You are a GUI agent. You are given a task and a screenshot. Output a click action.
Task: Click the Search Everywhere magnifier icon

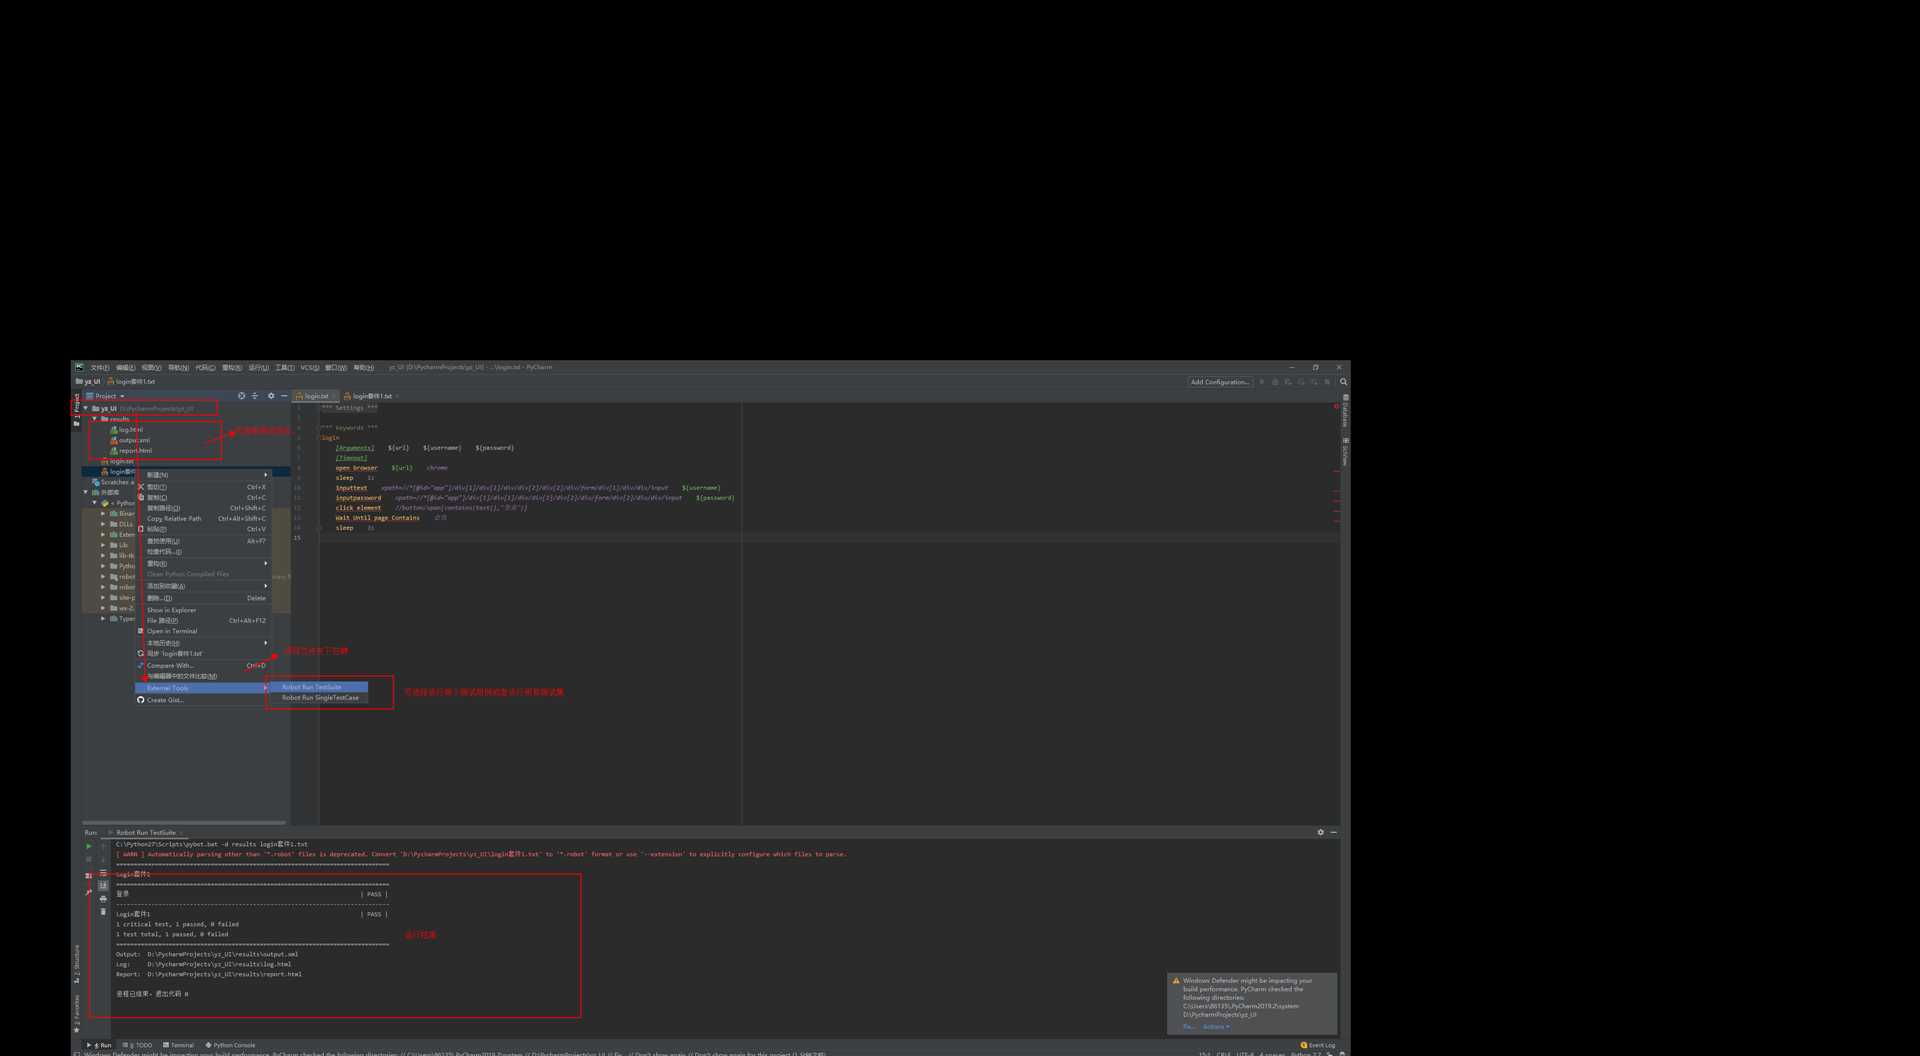[x=1343, y=382]
